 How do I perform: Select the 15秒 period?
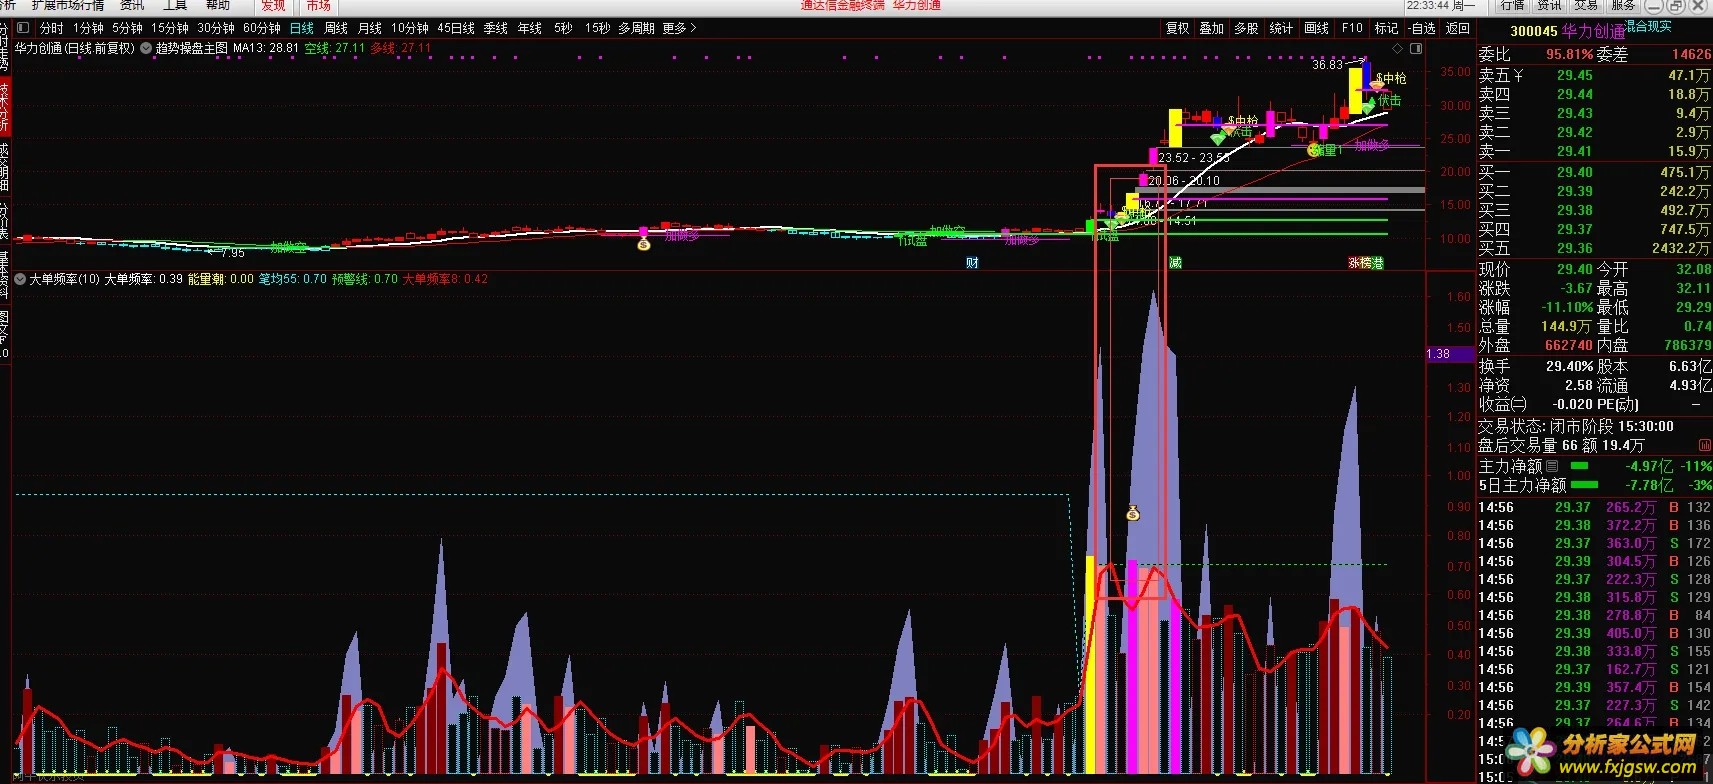pyautogui.click(x=597, y=28)
